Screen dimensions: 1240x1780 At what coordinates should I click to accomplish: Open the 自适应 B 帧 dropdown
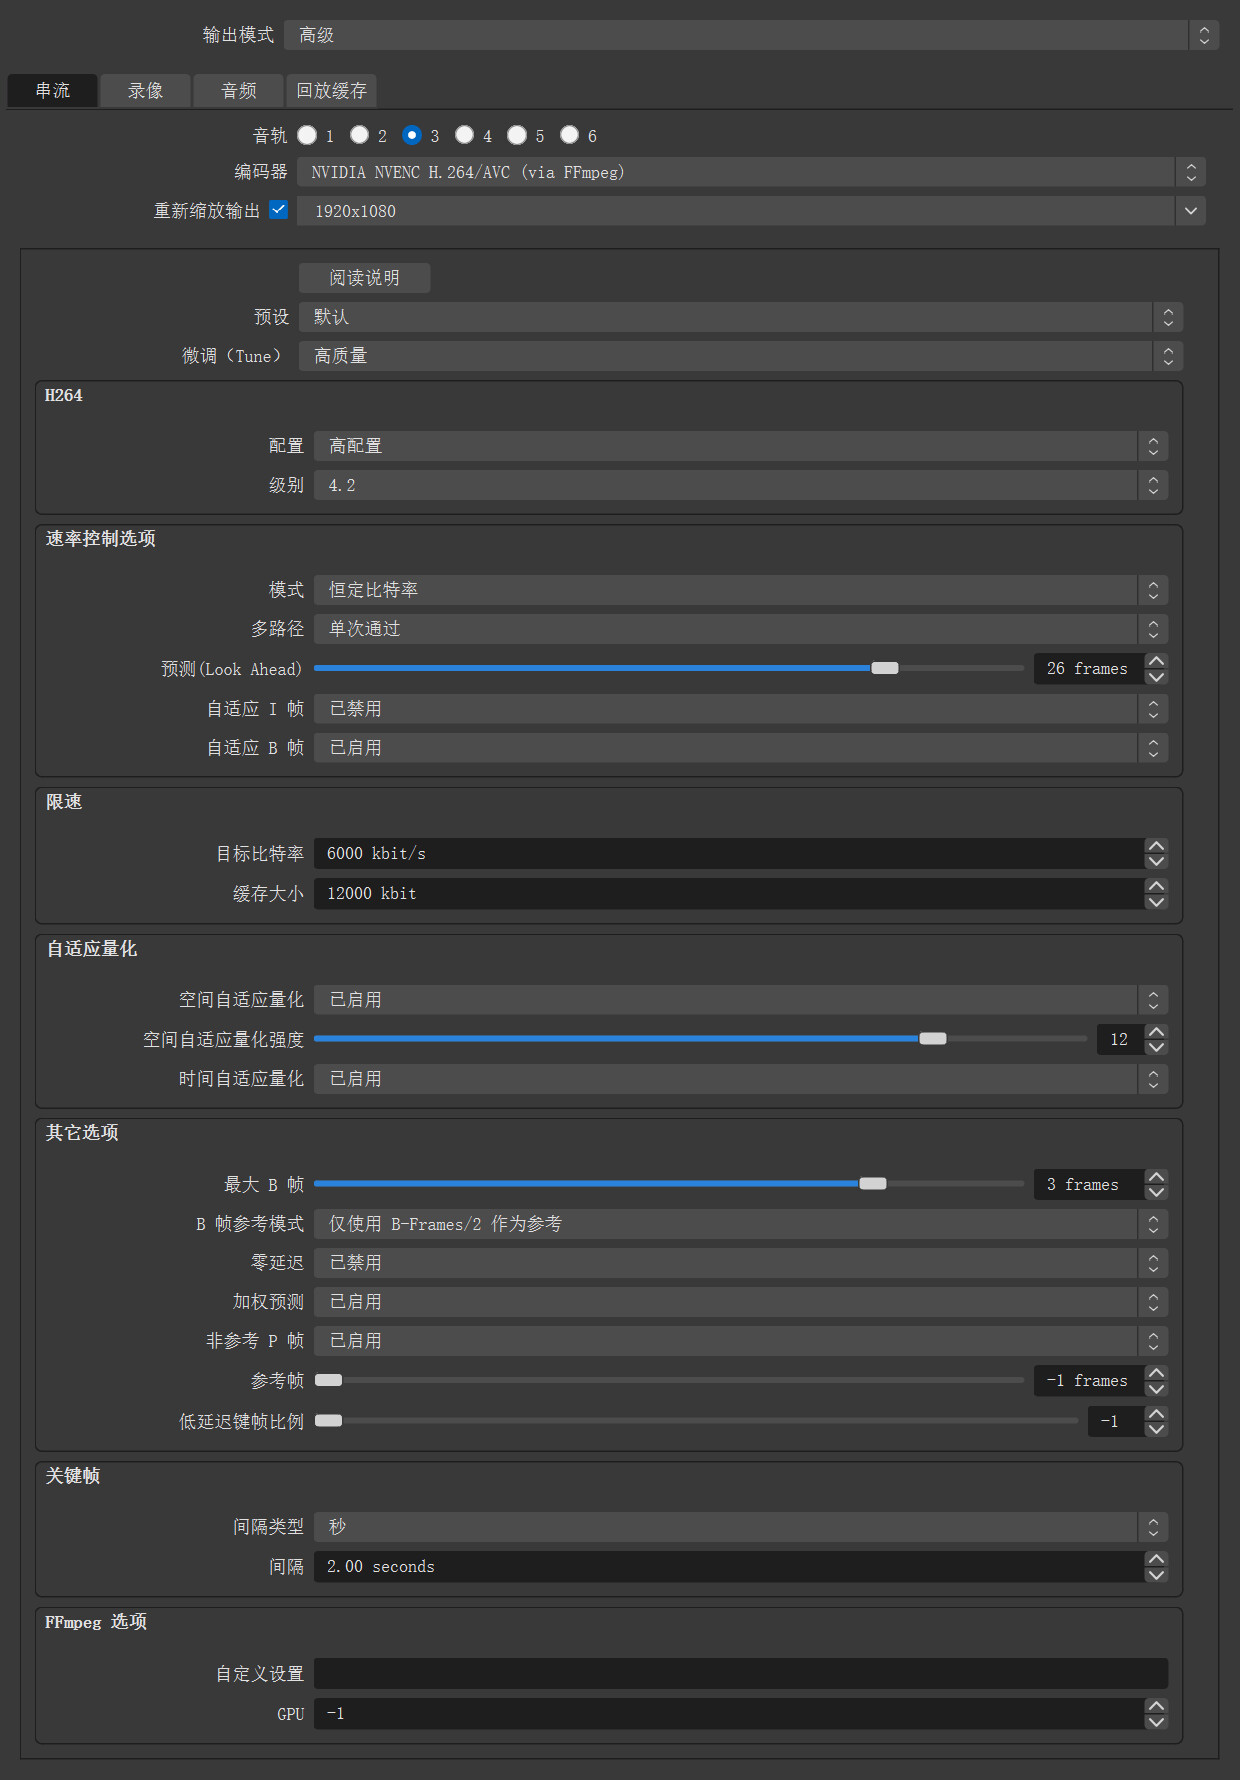(x=741, y=748)
